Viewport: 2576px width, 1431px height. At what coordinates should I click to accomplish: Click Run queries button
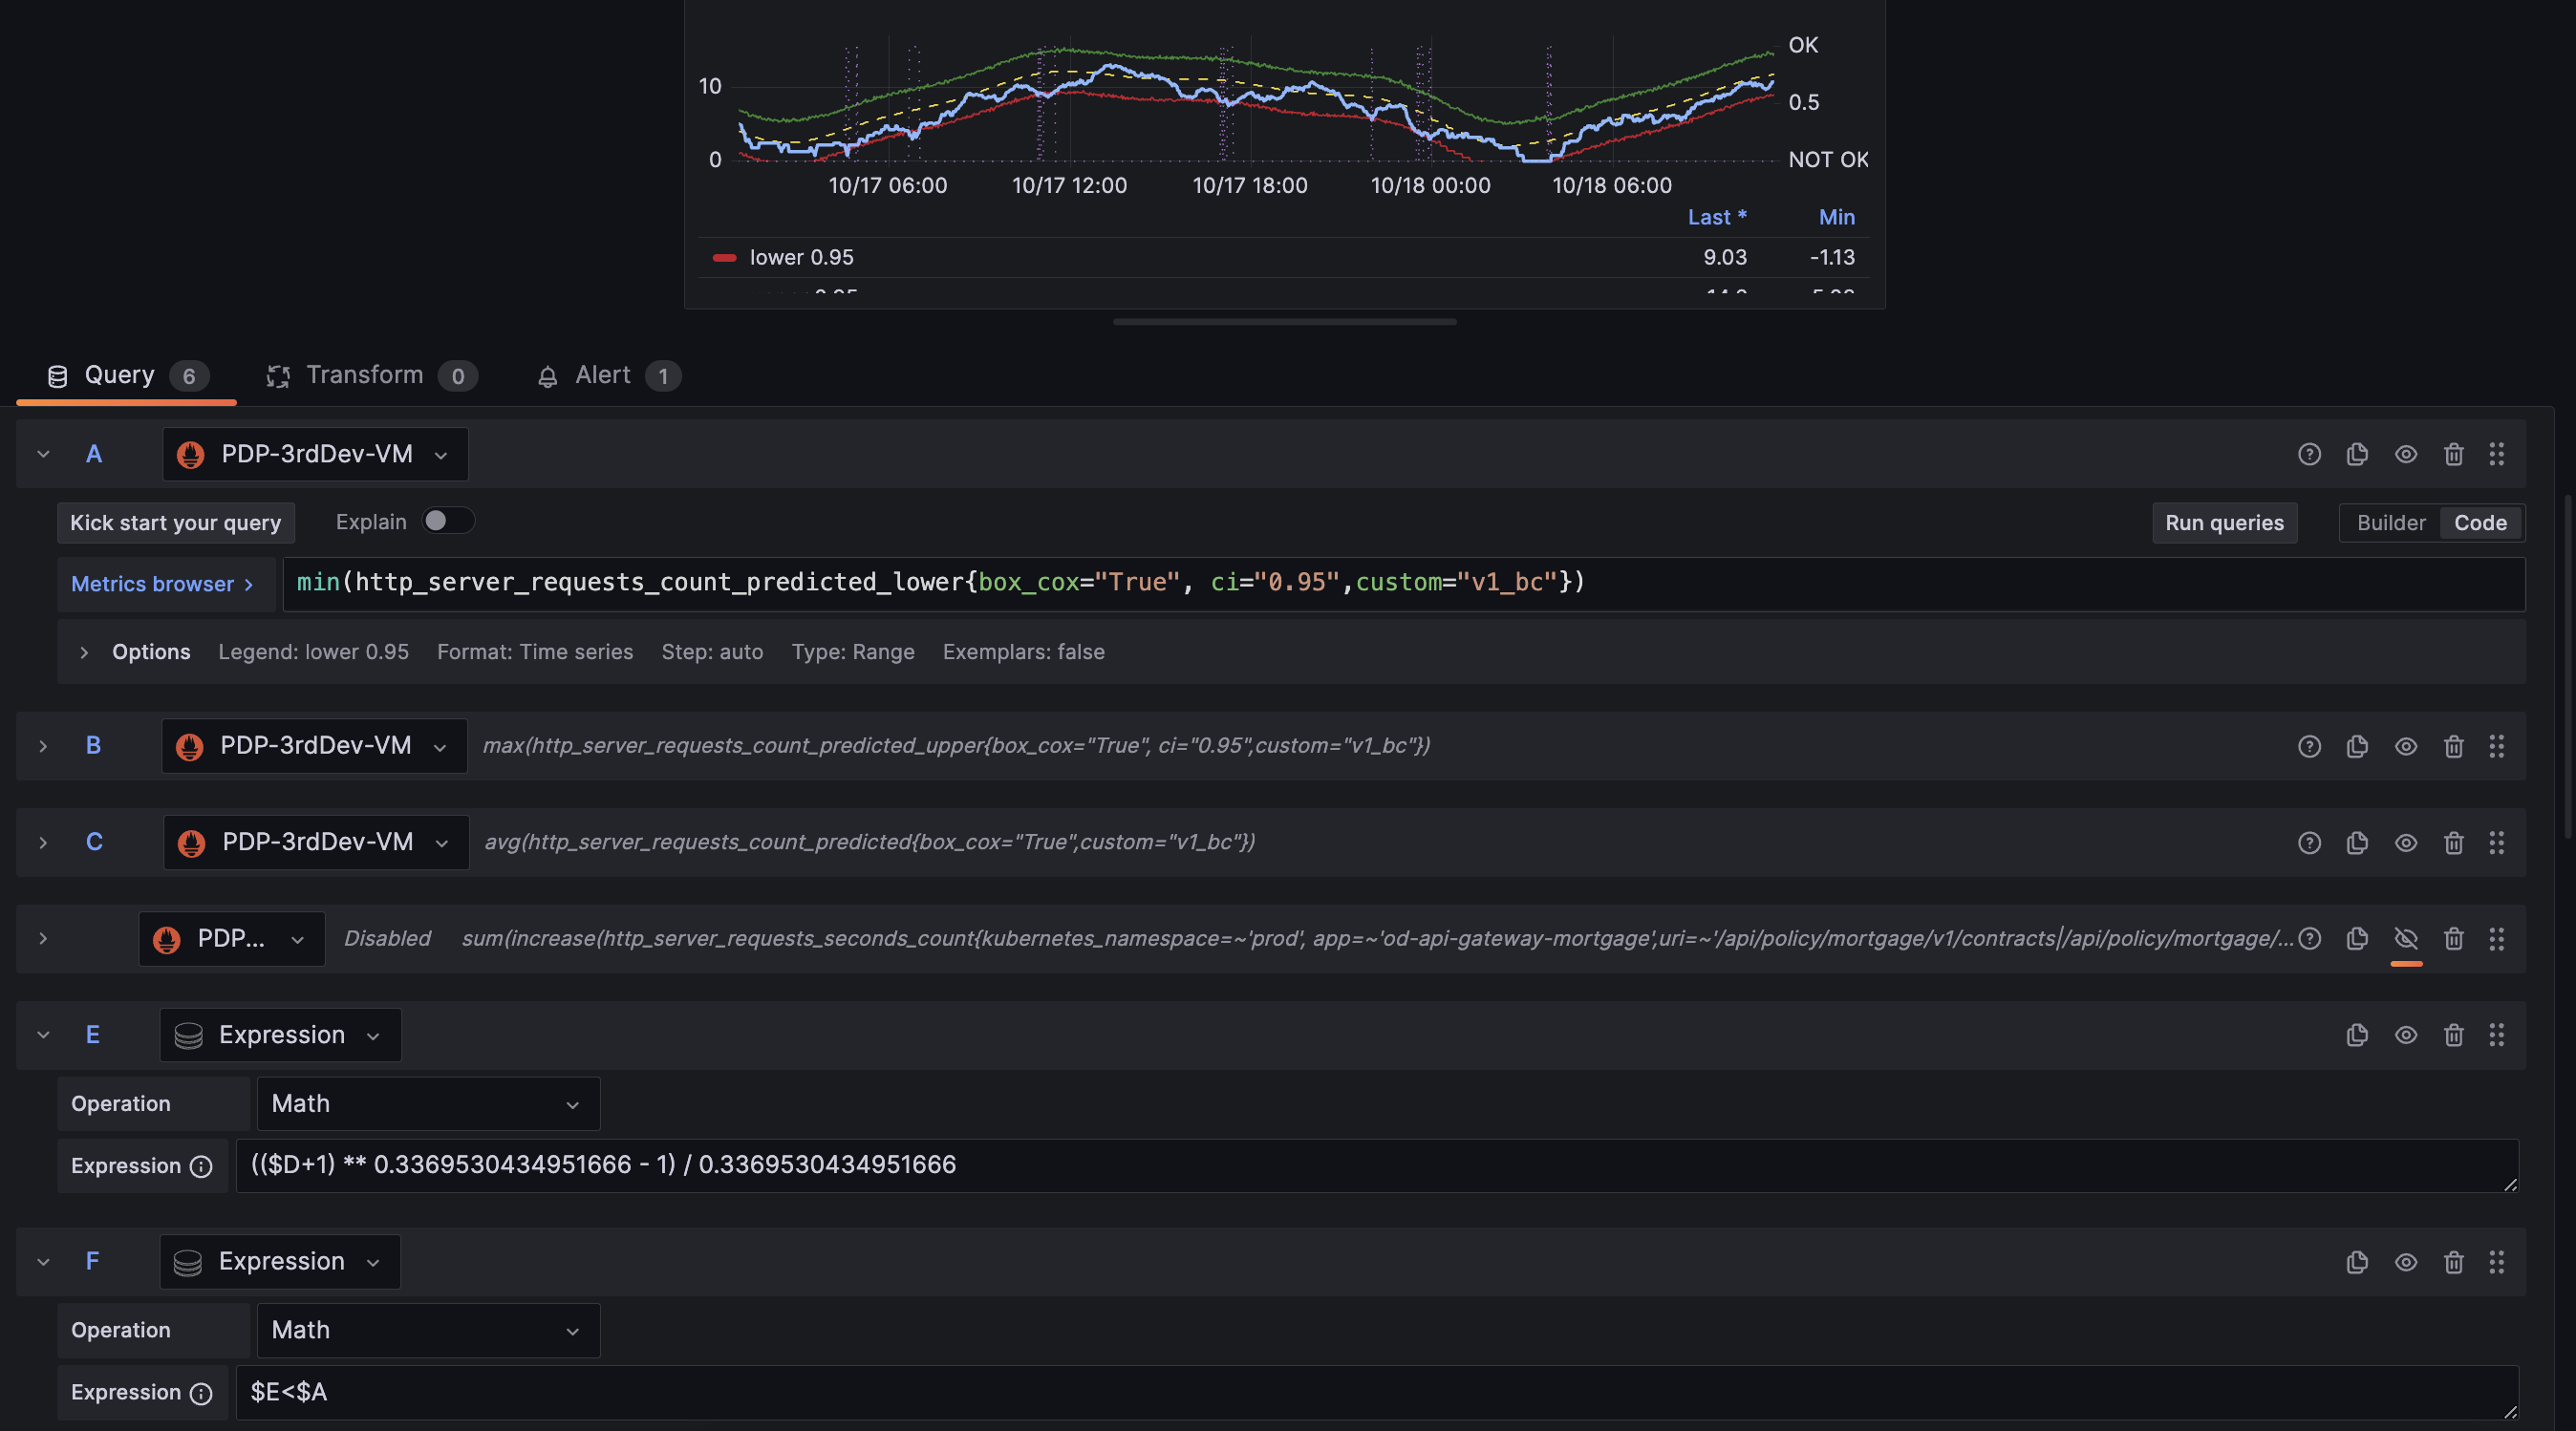2224,523
